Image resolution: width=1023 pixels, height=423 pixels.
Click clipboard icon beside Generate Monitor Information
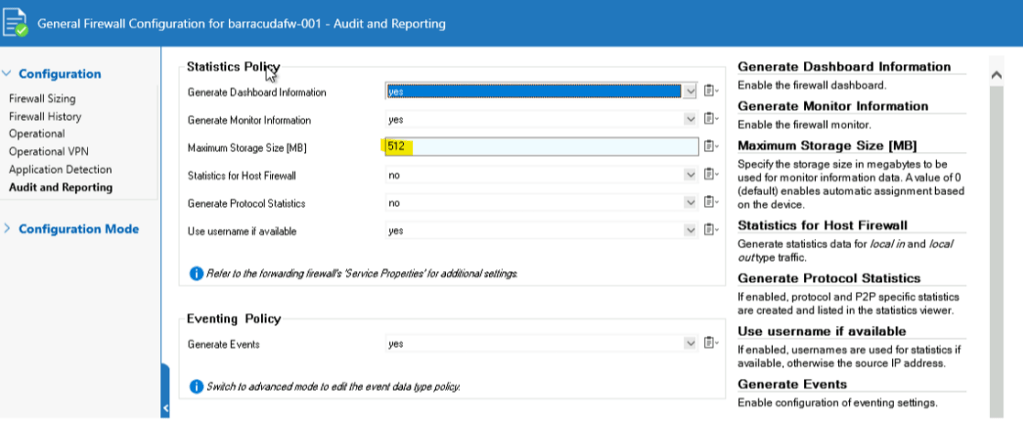709,120
